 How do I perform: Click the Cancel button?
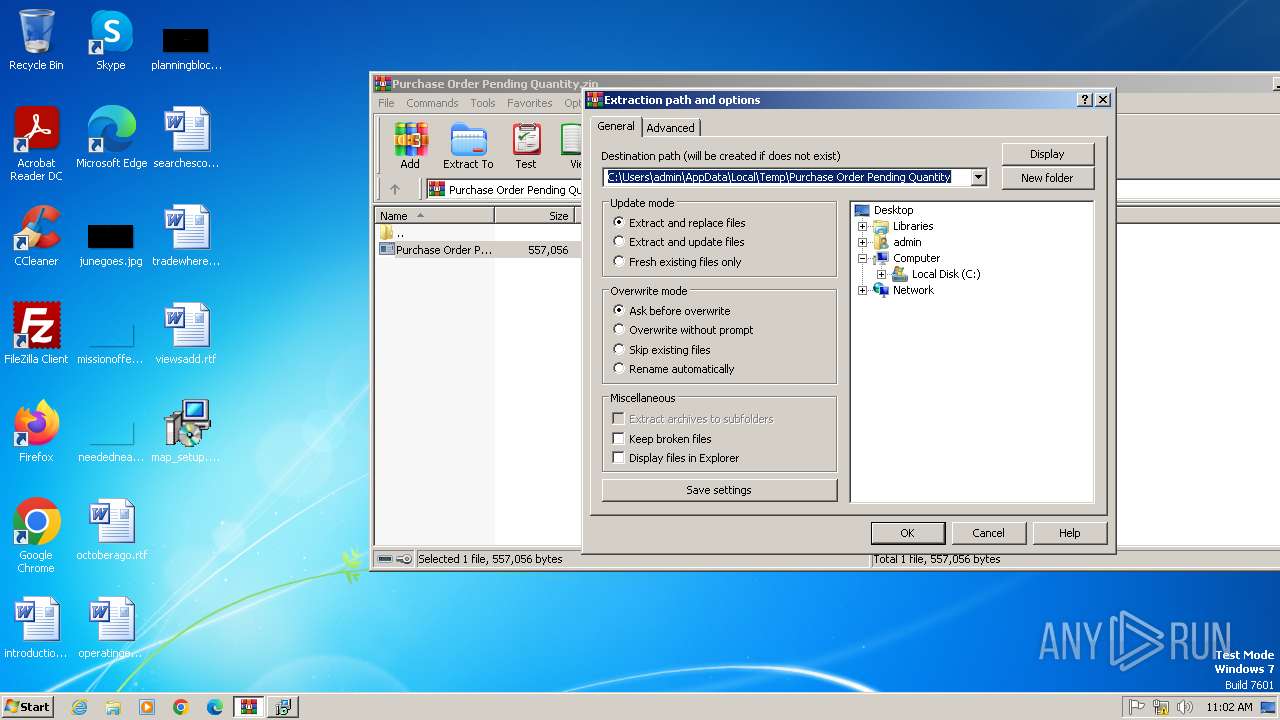pyautogui.click(x=988, y=533)
